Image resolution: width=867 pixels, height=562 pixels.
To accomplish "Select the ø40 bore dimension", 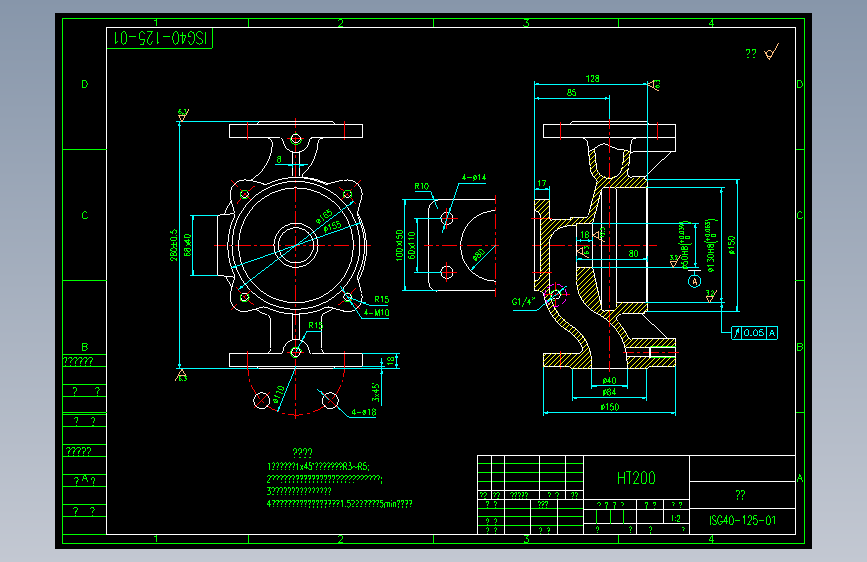I will (x=609, y=380).
